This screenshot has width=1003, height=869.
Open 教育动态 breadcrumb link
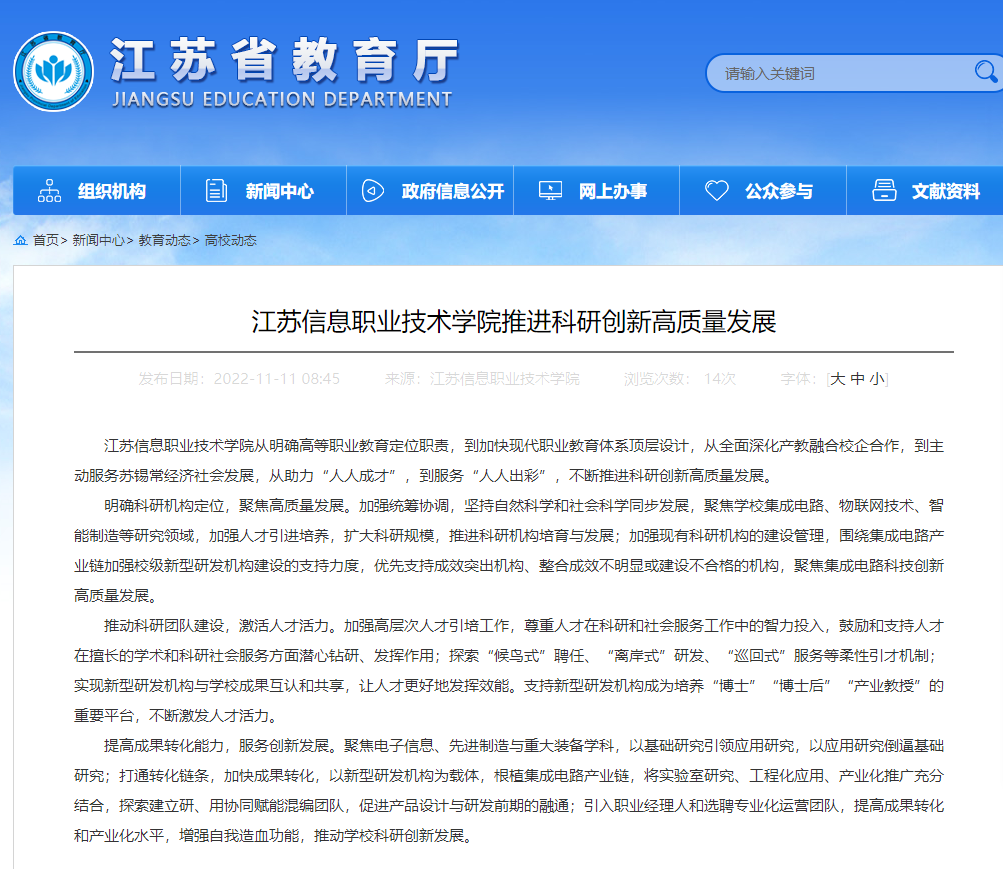point(164,240)
